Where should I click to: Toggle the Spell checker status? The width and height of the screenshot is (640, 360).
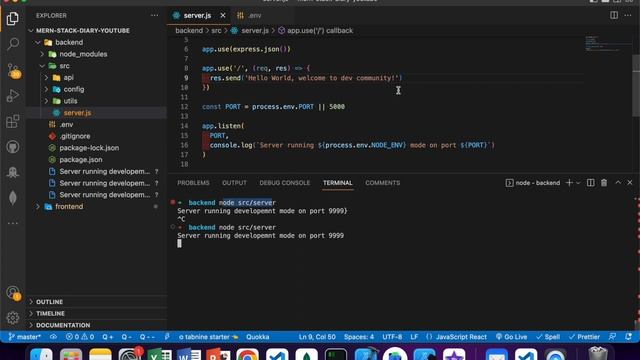548,337
